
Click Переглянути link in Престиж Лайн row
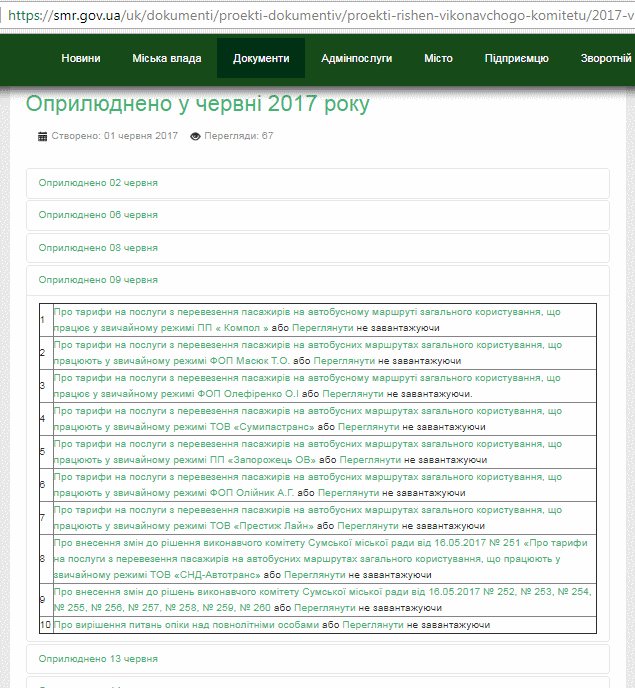[x=368, y=526]
